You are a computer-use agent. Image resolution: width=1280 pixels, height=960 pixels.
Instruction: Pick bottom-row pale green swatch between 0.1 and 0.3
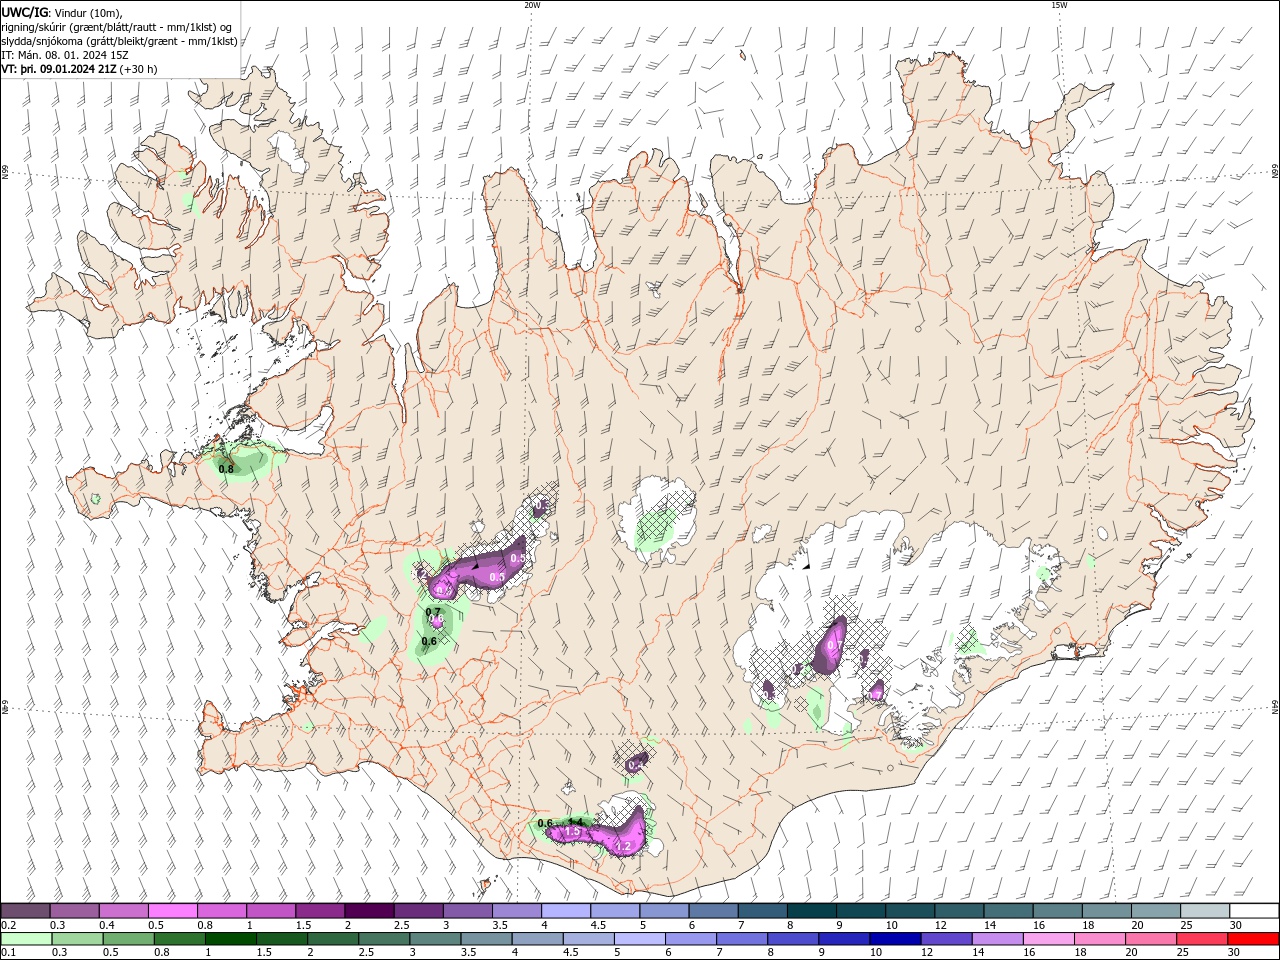pyautogui.click(x=25, y=939)
